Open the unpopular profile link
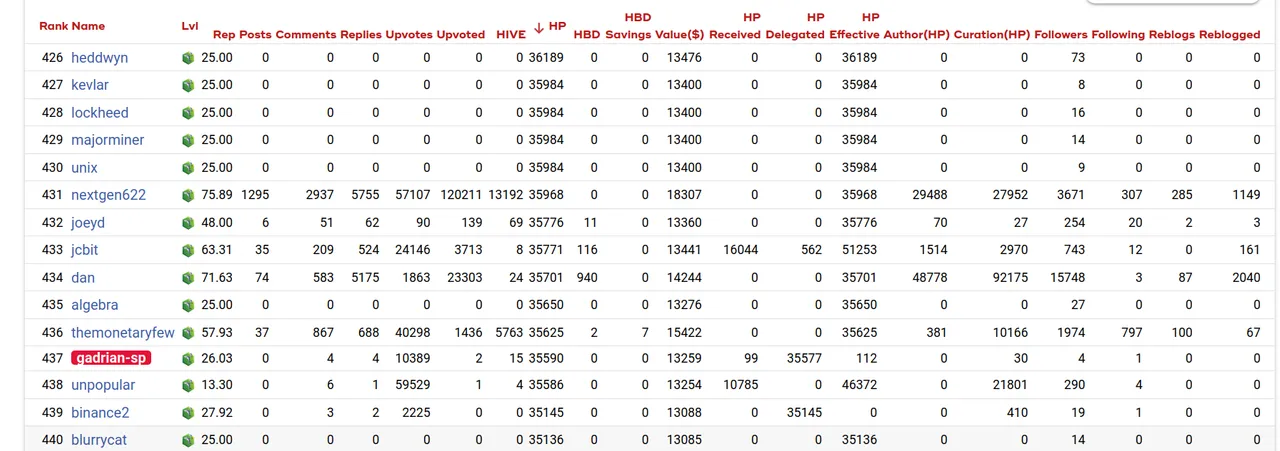This screenshot has height=451, width=1280. tap(104, 385)
